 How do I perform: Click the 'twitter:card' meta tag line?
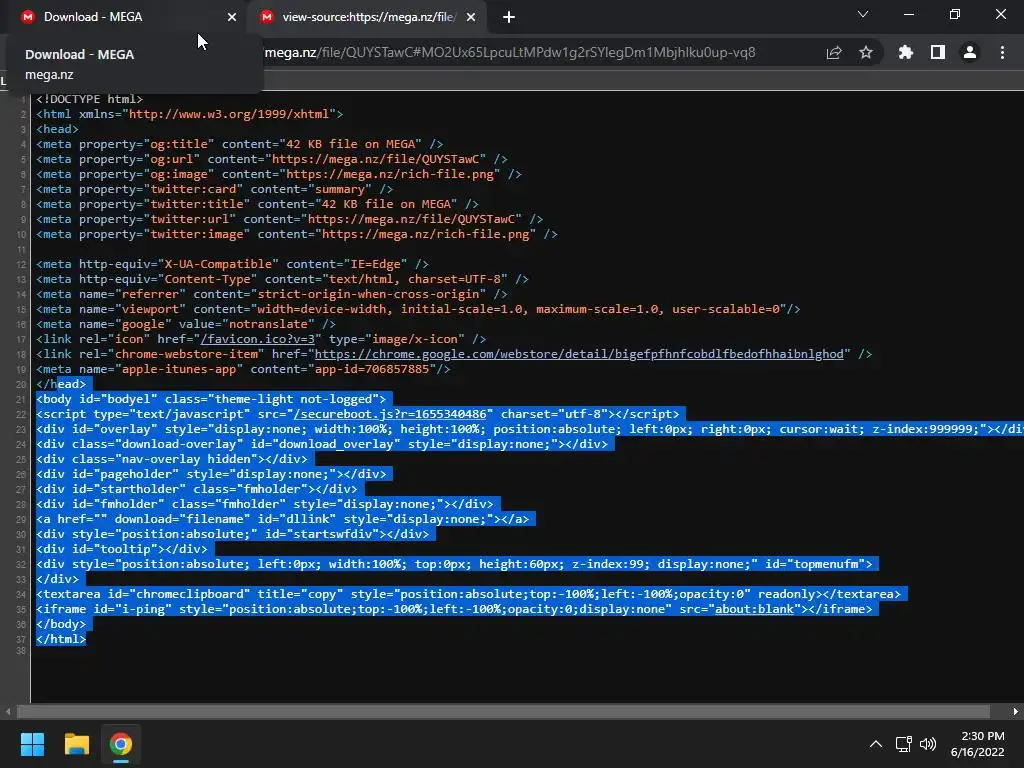coord(215,189)
